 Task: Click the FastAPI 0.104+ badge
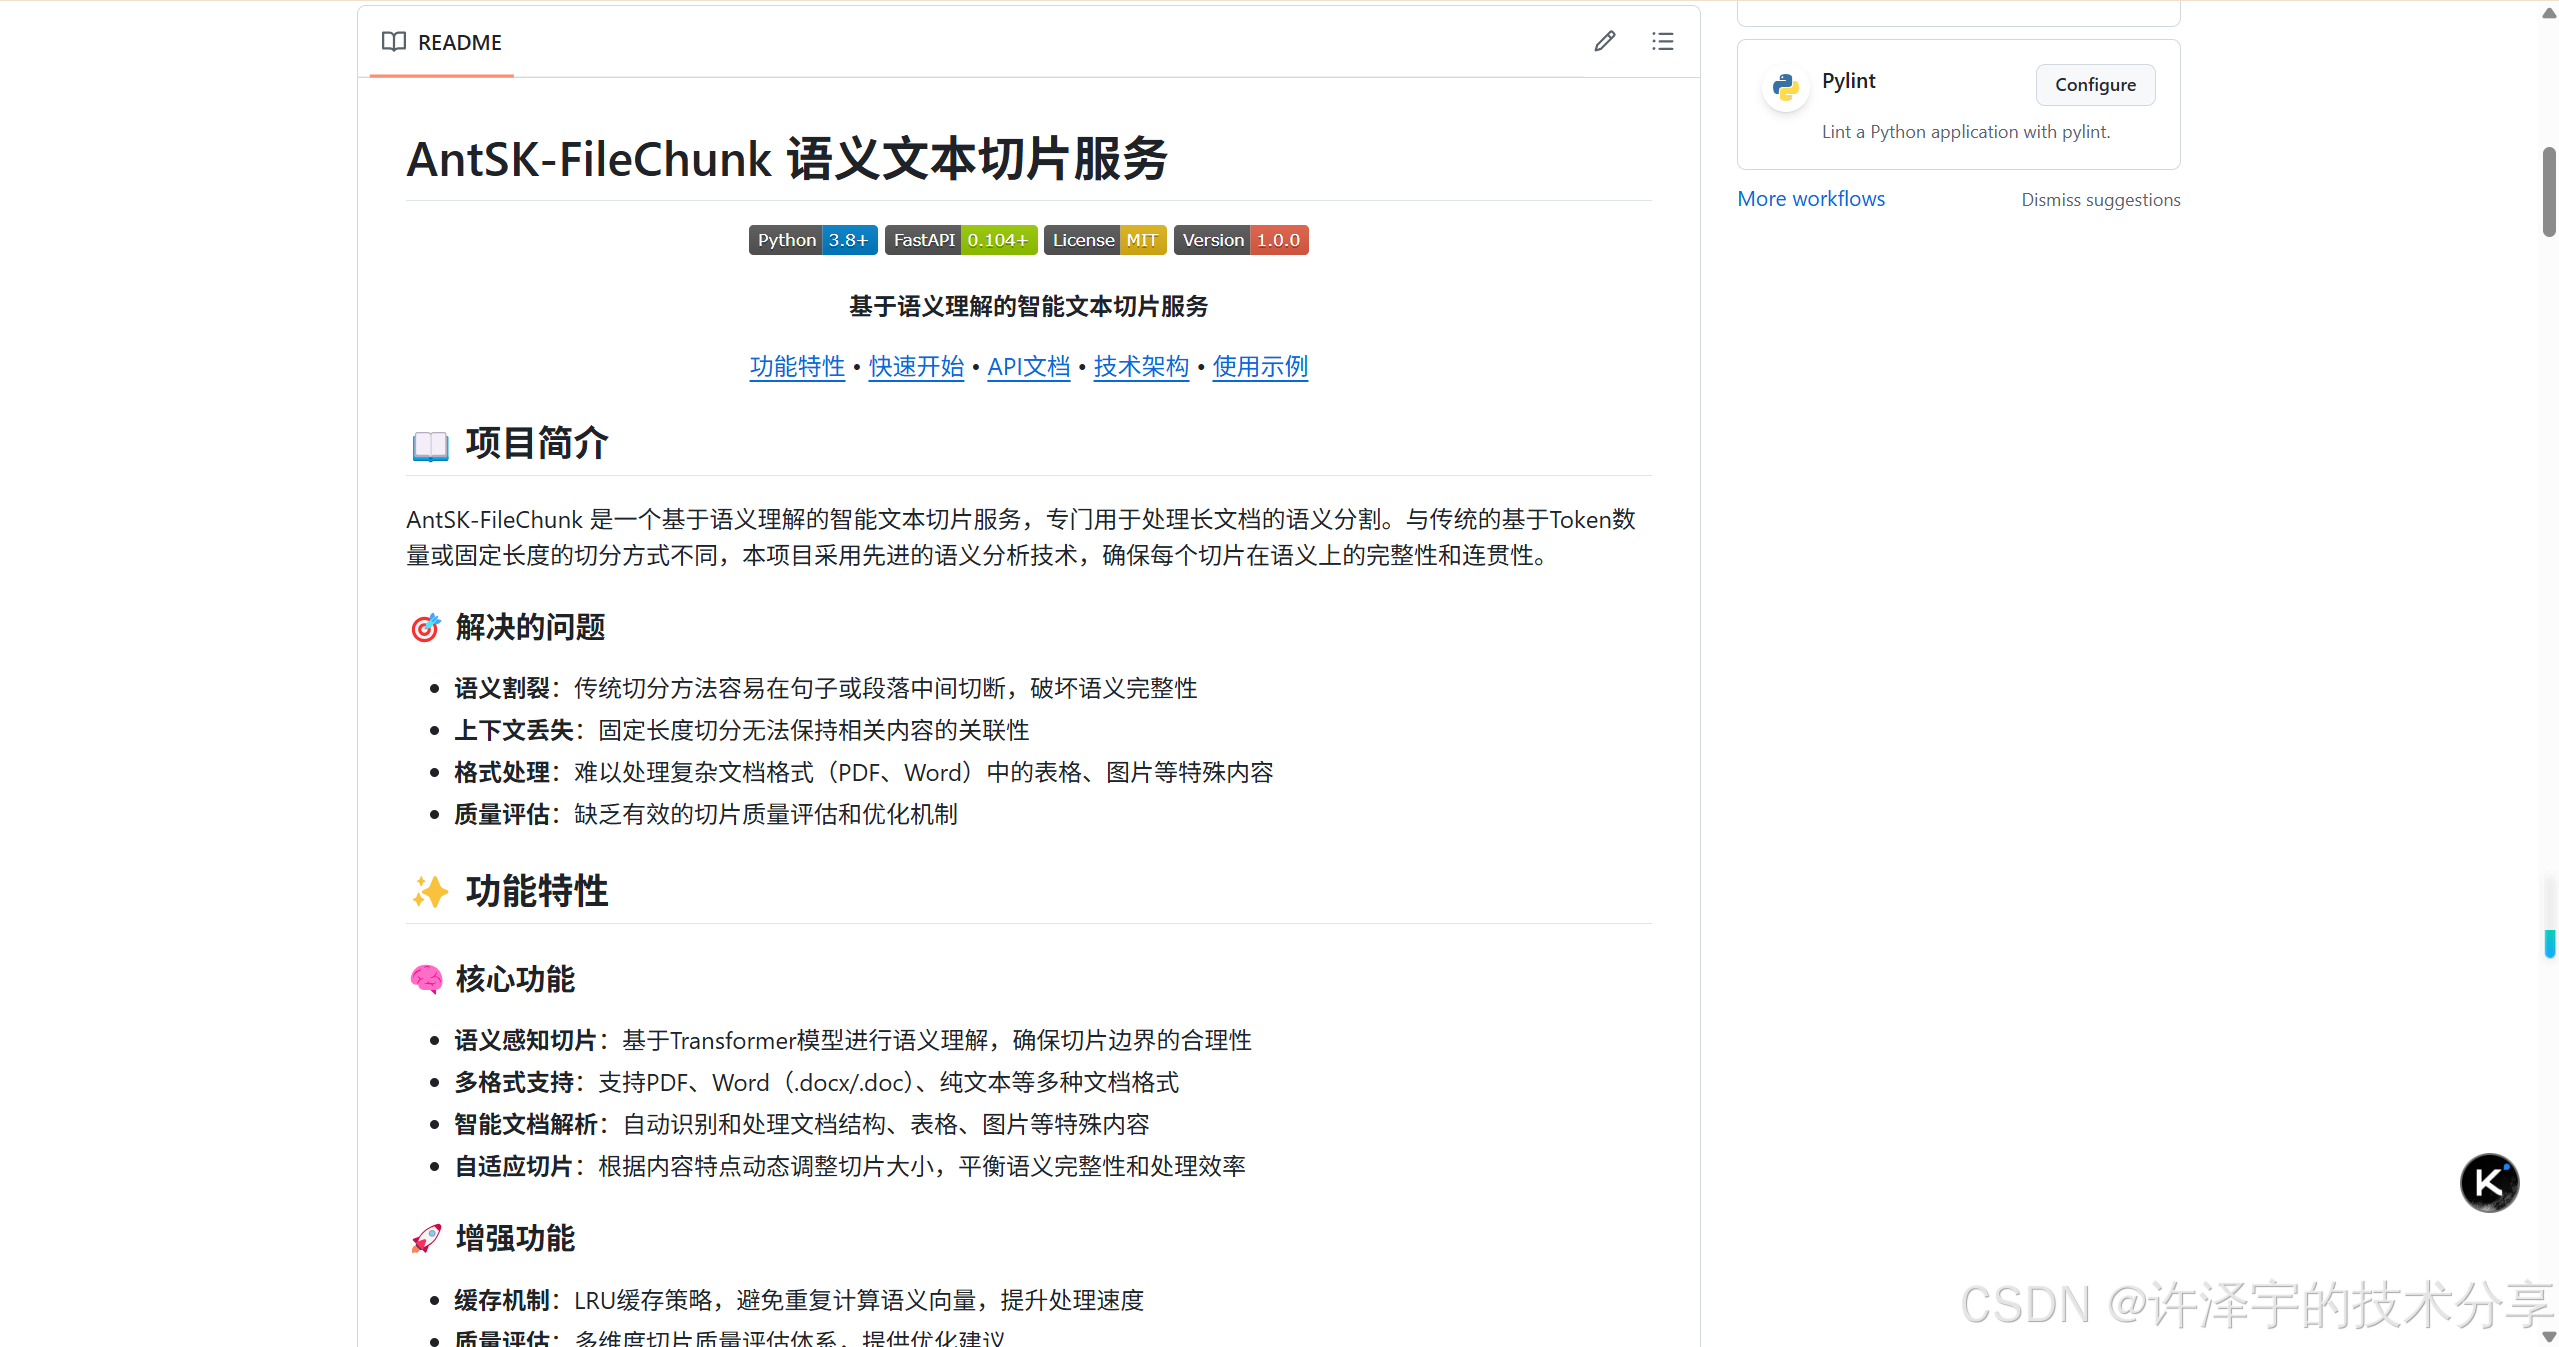tap(961, 240)
